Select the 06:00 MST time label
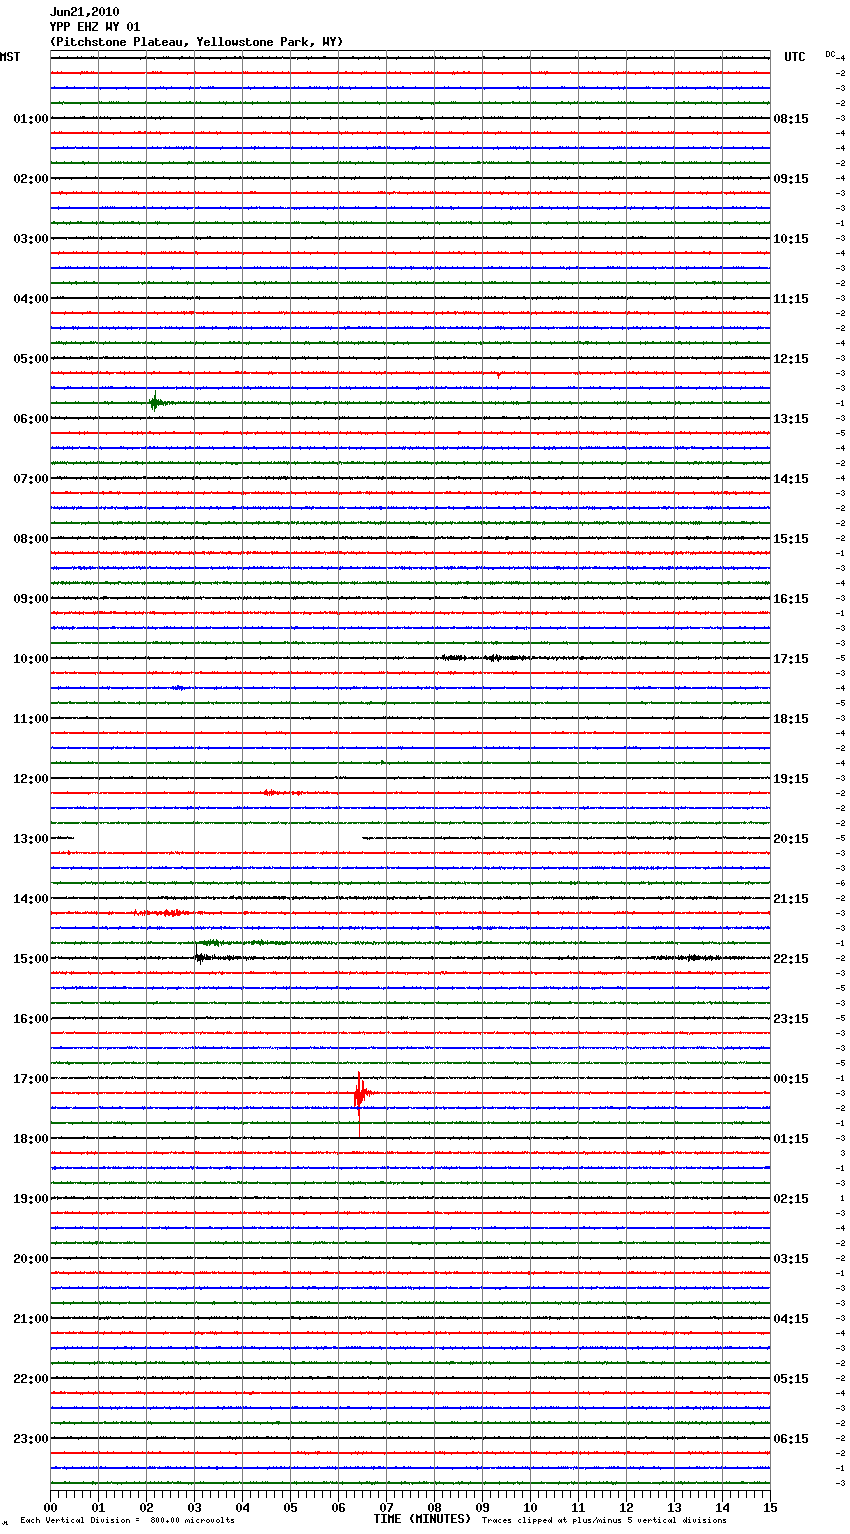The height and width of the screenshot is (1534, 850). [x=31, y=419]
